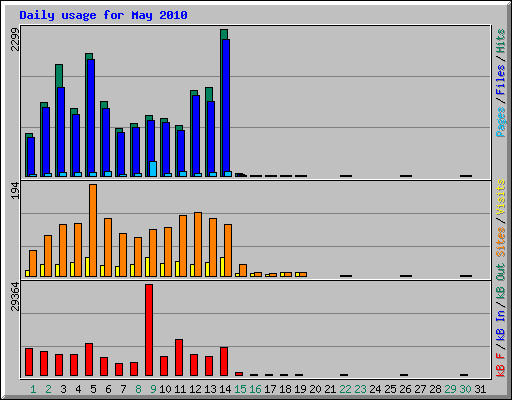Click the x-axis day label 10

165,389
